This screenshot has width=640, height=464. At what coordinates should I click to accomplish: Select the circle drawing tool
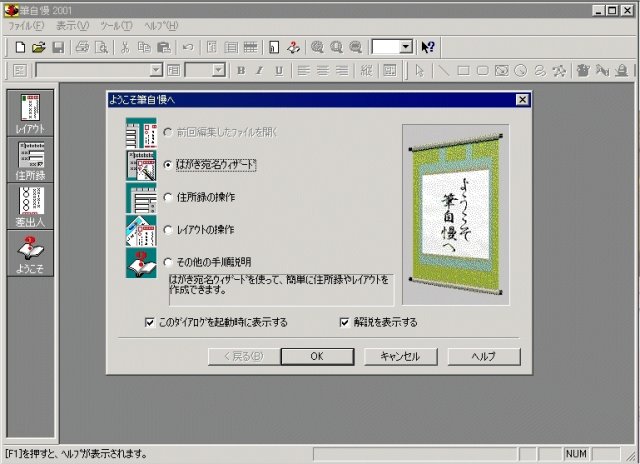(521, 71)
